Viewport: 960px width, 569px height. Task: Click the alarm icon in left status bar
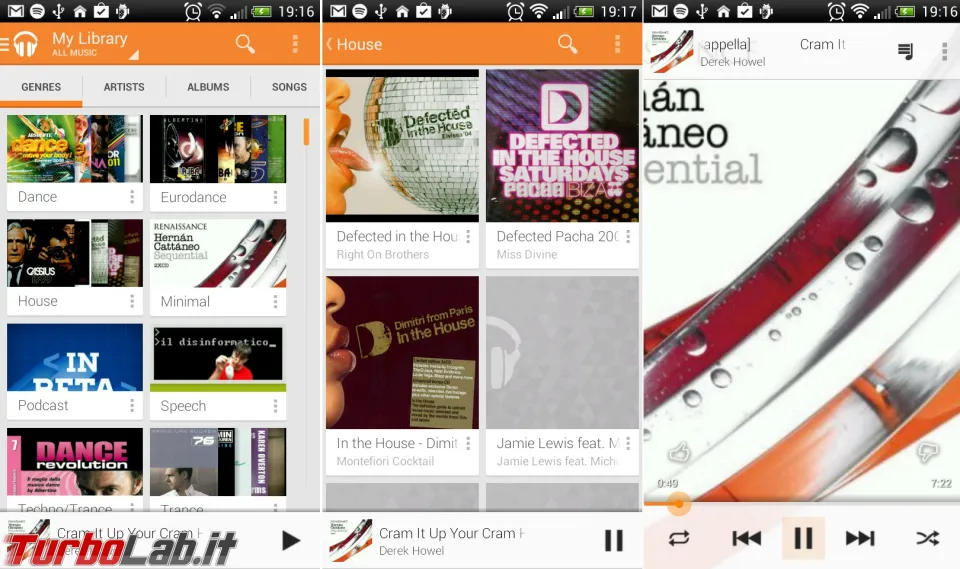(193, 11)
